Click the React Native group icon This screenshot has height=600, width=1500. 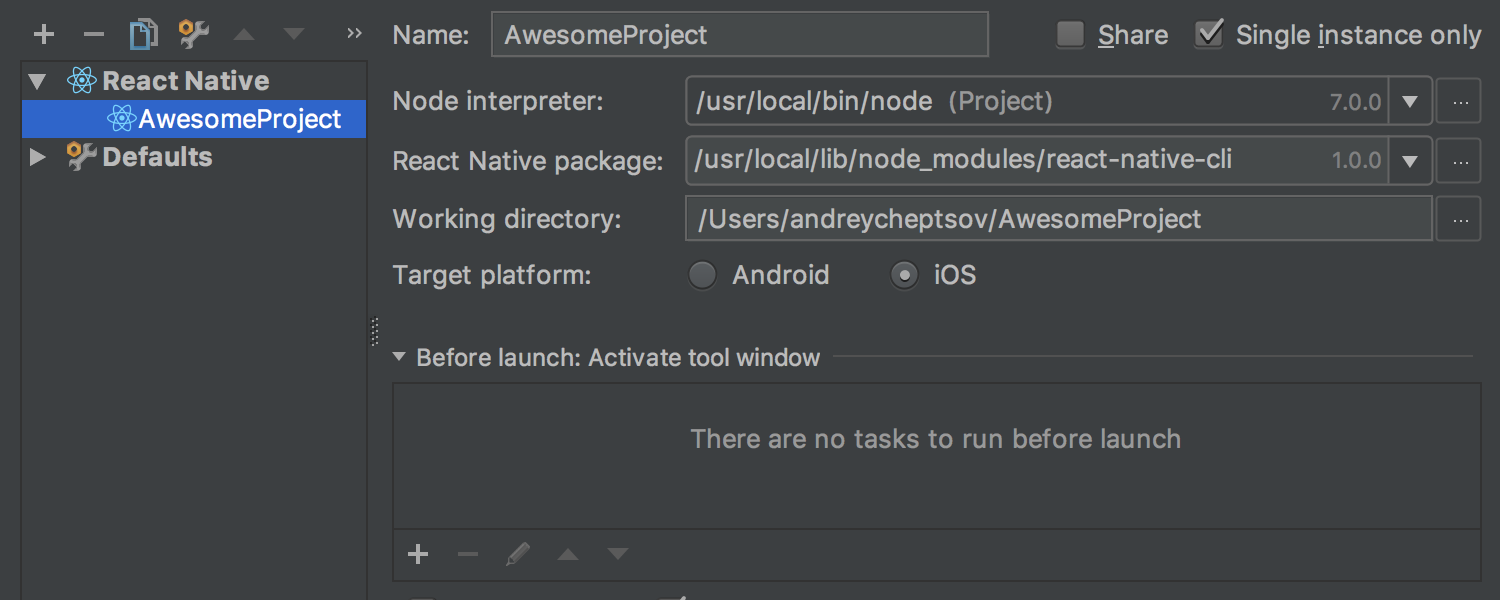click(82, 81)
